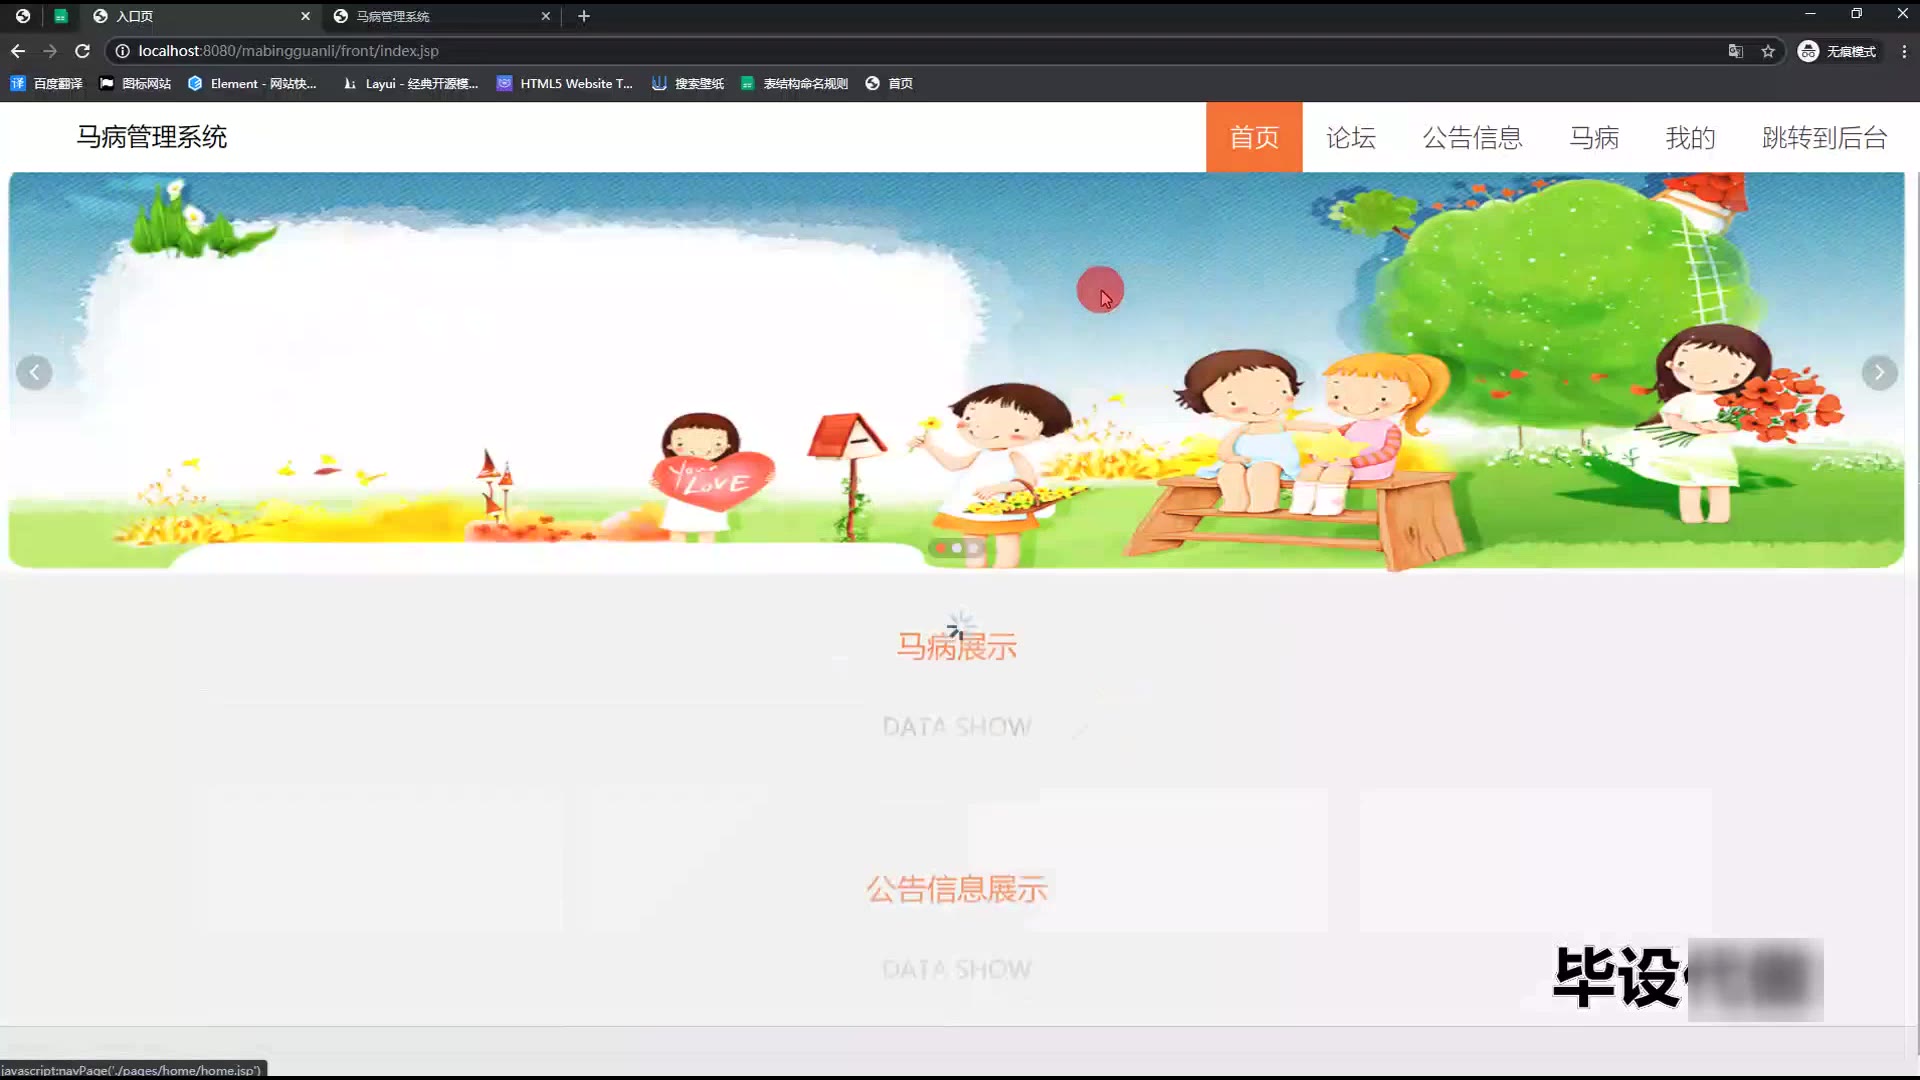The width and height of the screenshot is (1920, 1080).
Task: Open a new browser tab
Action: [584, 16]
